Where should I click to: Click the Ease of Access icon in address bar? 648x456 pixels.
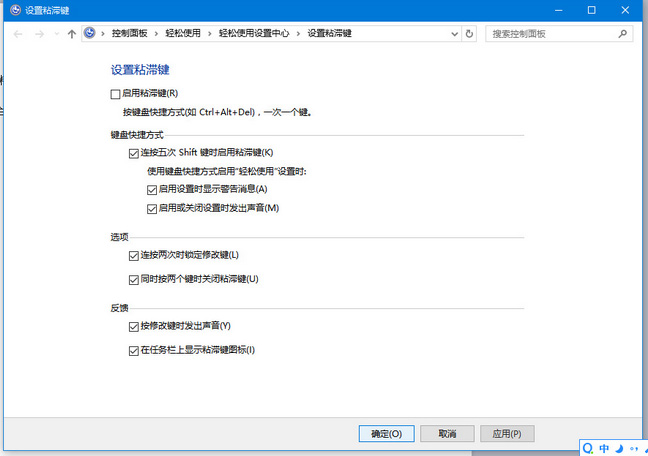91,33
